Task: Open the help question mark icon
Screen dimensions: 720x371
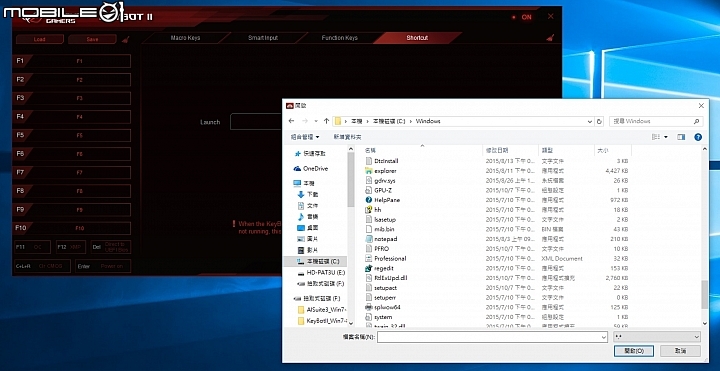Action: (698, 137)
